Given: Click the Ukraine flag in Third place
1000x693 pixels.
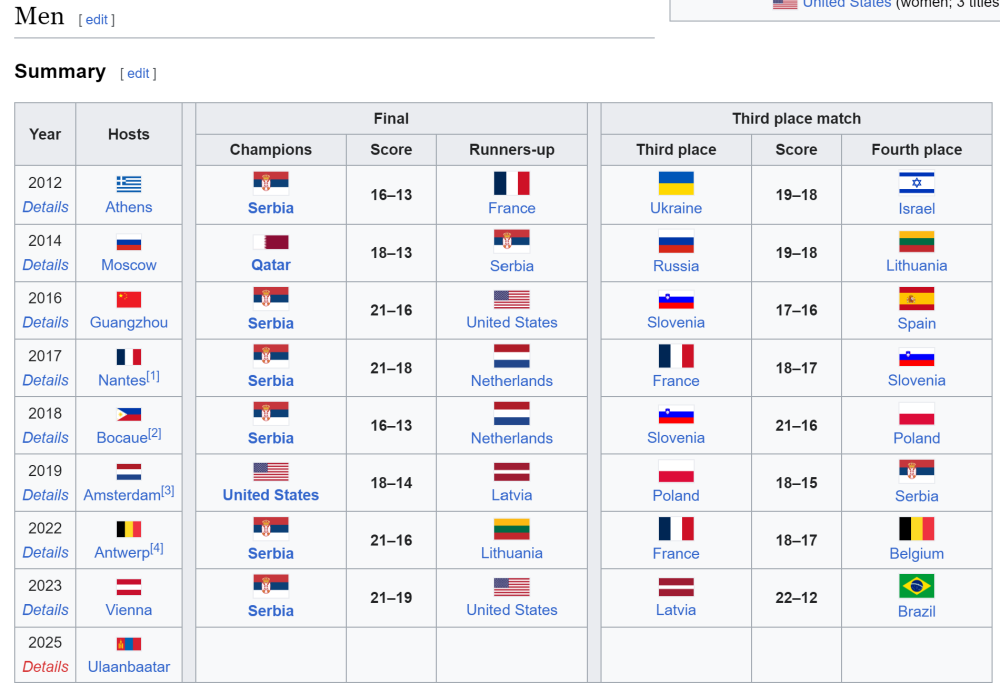Looking at the screenshot, I should (676, 183).
